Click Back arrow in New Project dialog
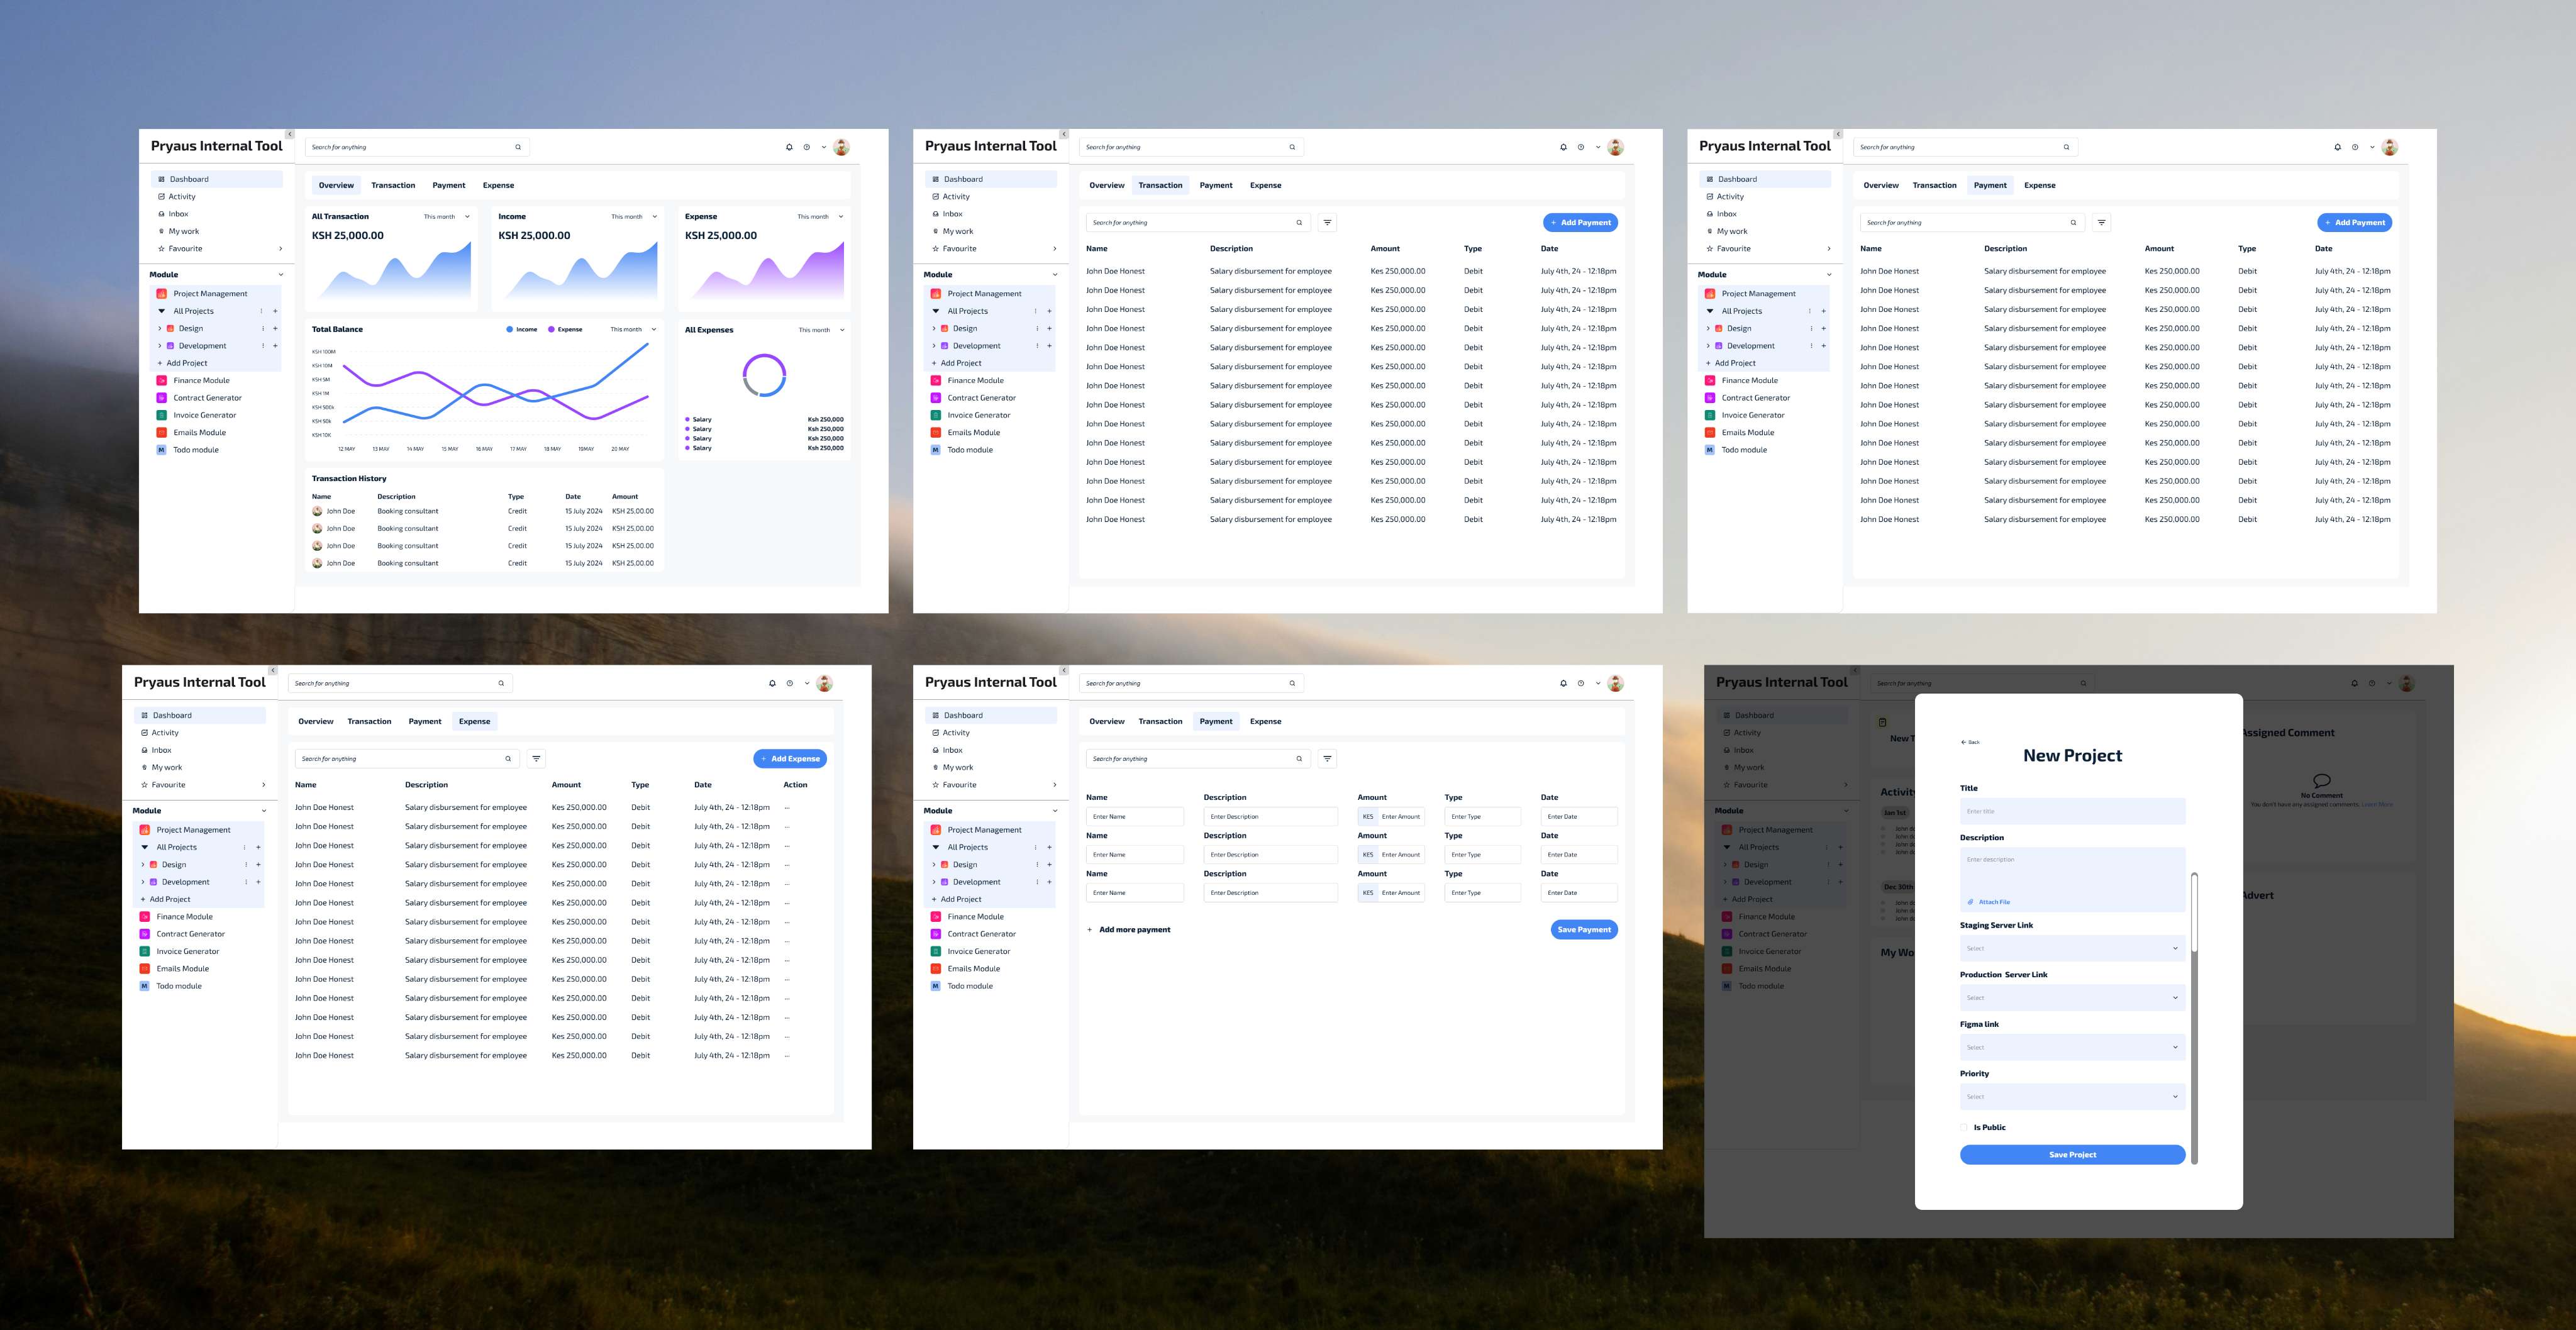 pyautogui.click(x=1964, y=742)
